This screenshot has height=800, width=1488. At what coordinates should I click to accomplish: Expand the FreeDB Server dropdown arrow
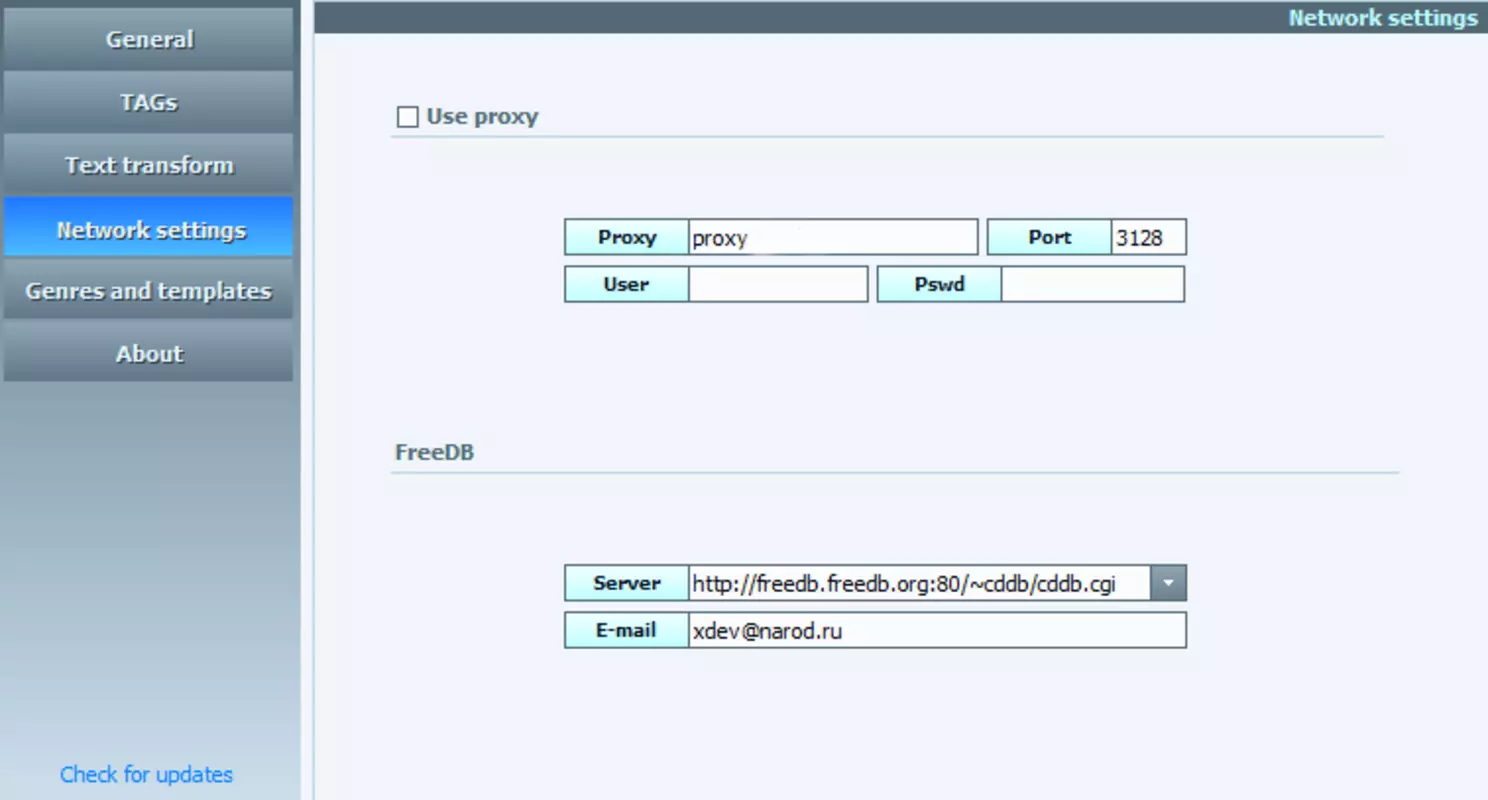pos(1168,583)
